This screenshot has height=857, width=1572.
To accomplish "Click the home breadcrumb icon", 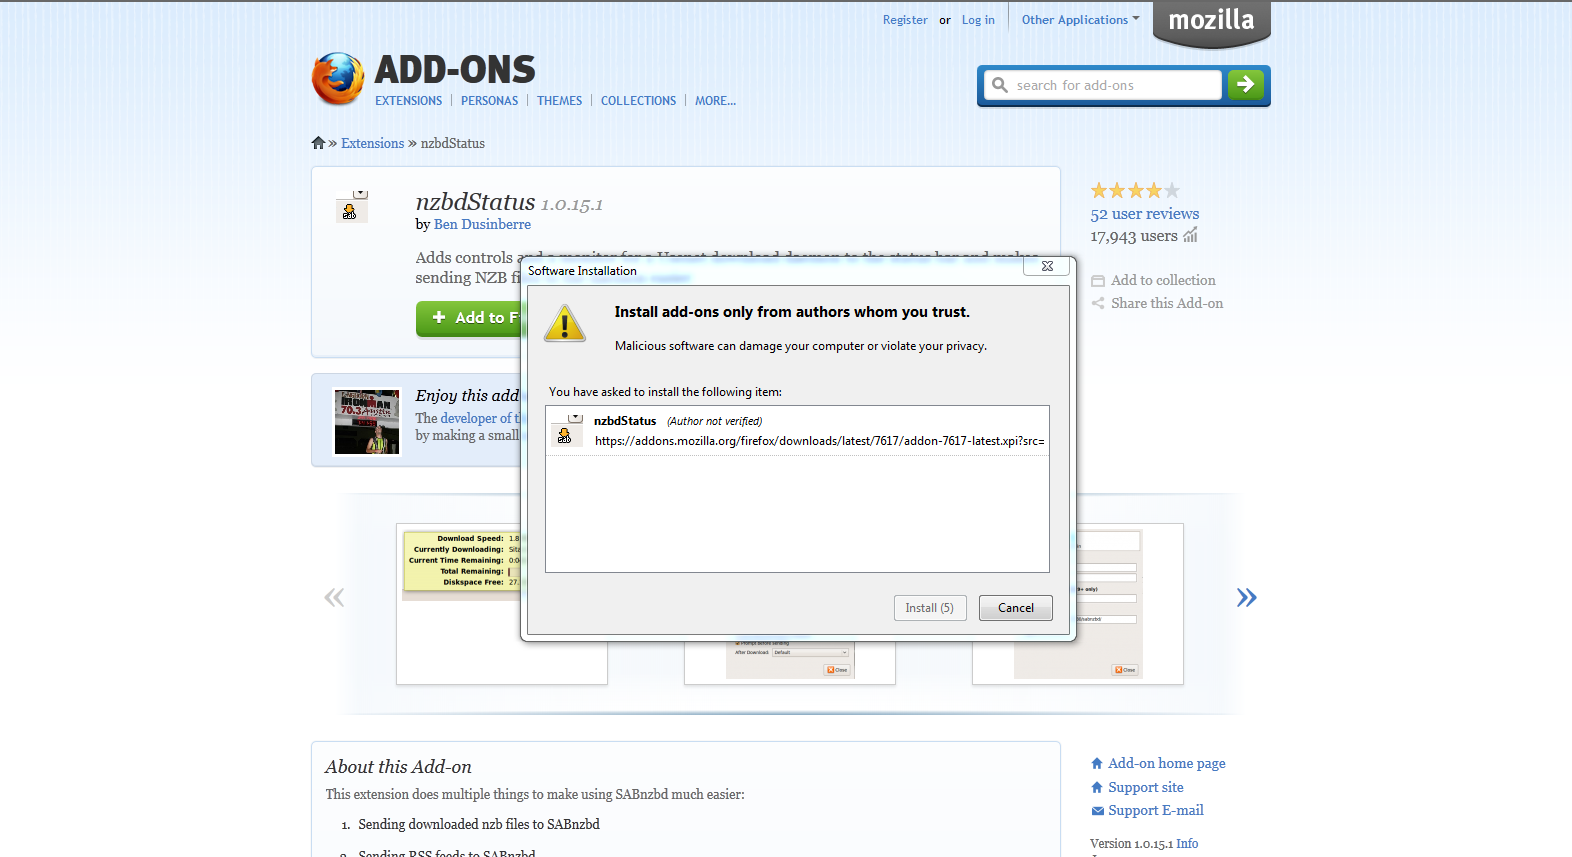I will (x=318, y=143).
